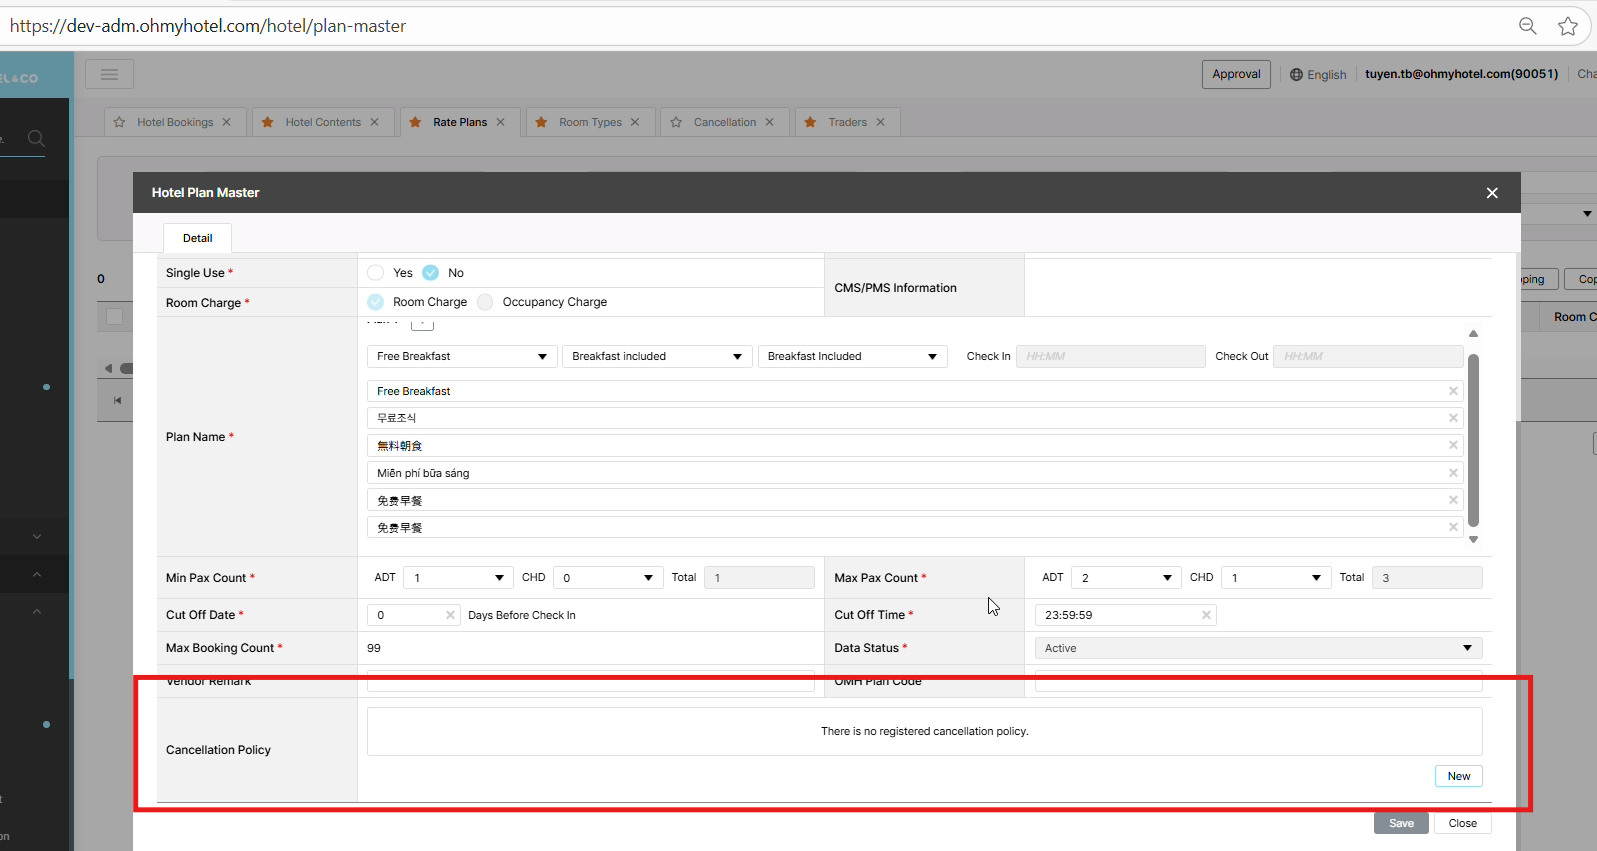The height and width of the screenshot is (851, 1597).
Task: Click the browser bookmark star icon
Action: (x=1567, y=26)
